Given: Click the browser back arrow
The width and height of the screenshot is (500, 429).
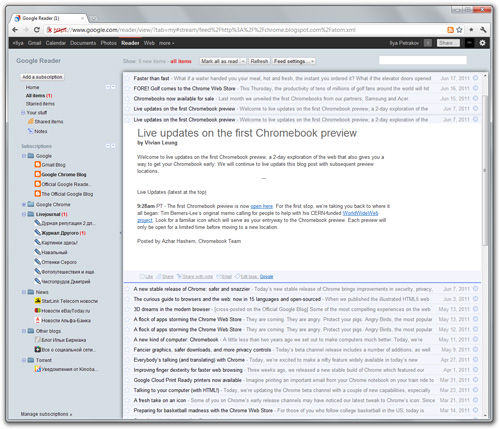Looking at the screenshot, I should 15,30.
